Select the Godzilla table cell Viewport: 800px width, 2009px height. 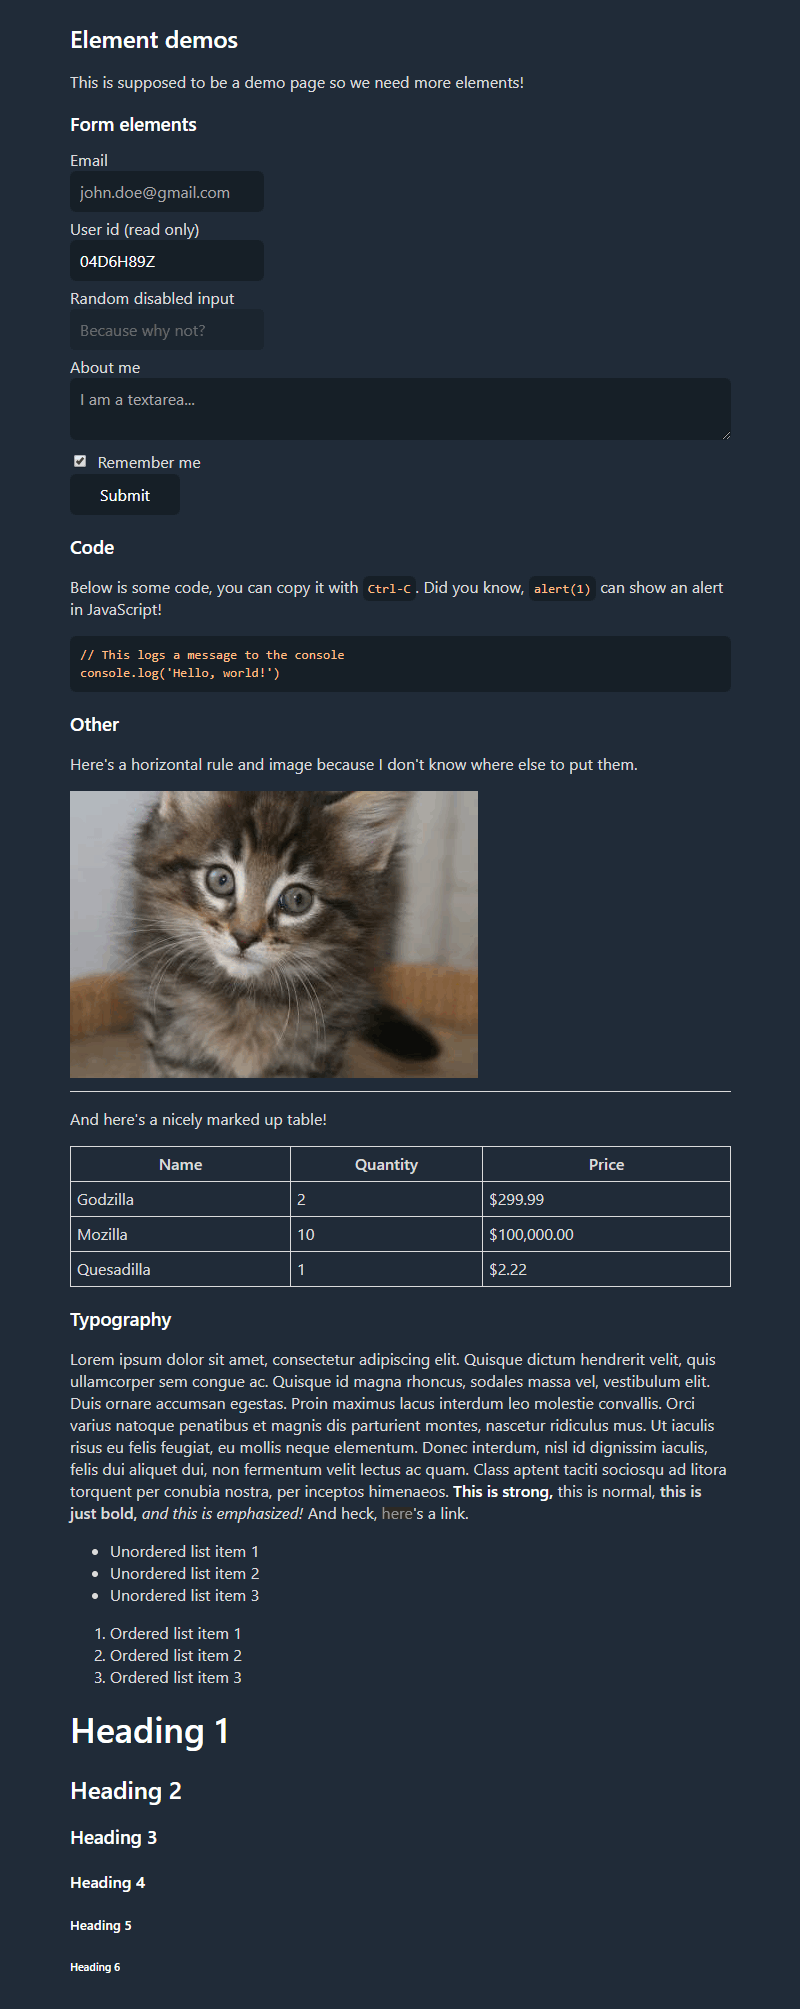tap(106, 1199)
